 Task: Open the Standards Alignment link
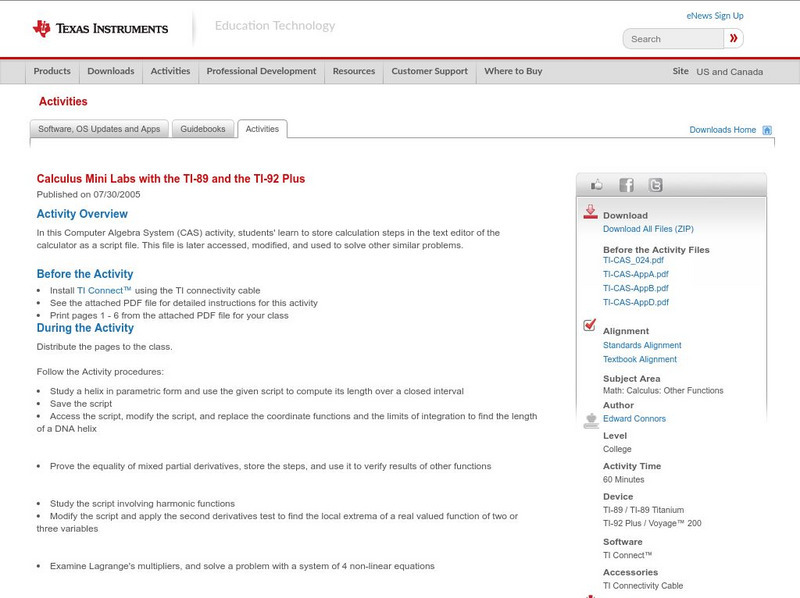click(x=642, y=345)
